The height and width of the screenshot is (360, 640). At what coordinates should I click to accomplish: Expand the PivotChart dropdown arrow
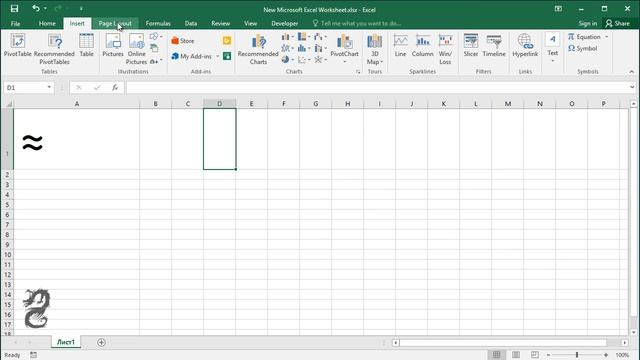coord(344,62)
